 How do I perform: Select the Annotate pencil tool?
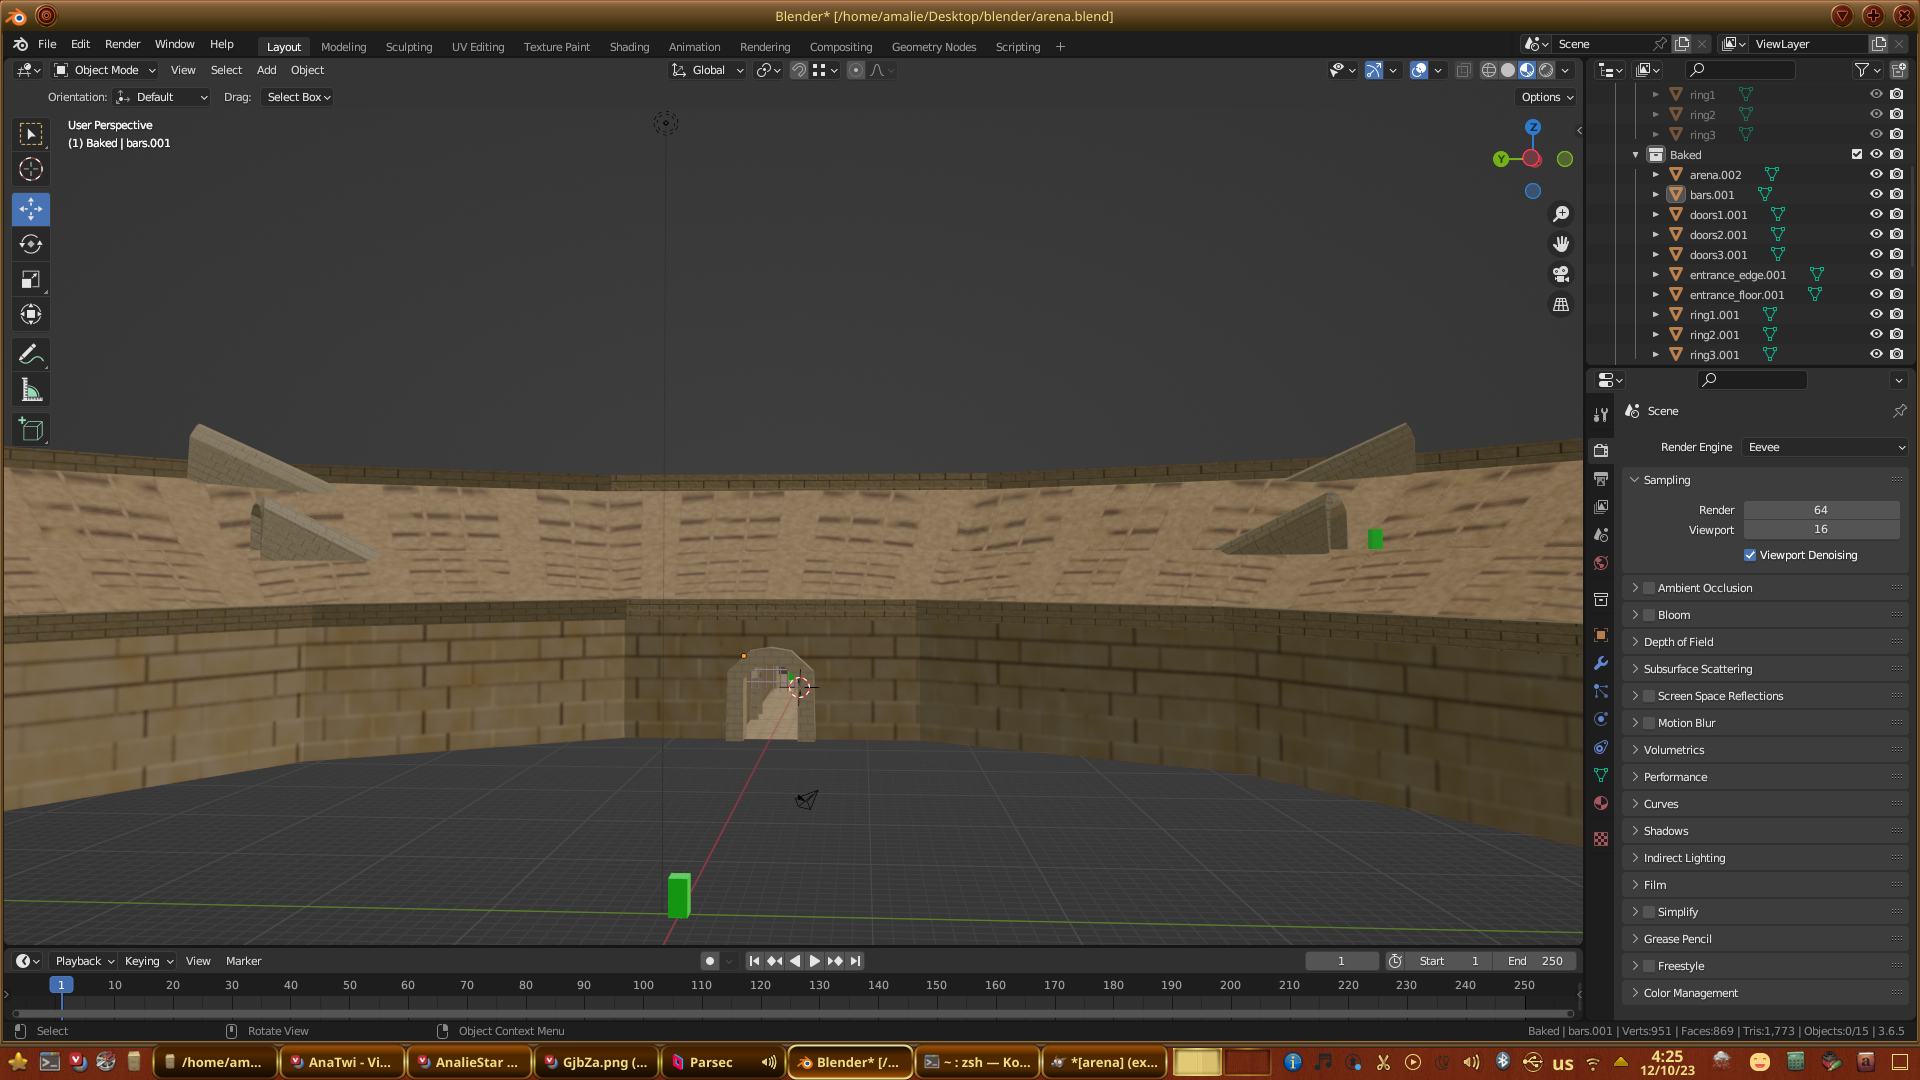(x=31, y=354)
